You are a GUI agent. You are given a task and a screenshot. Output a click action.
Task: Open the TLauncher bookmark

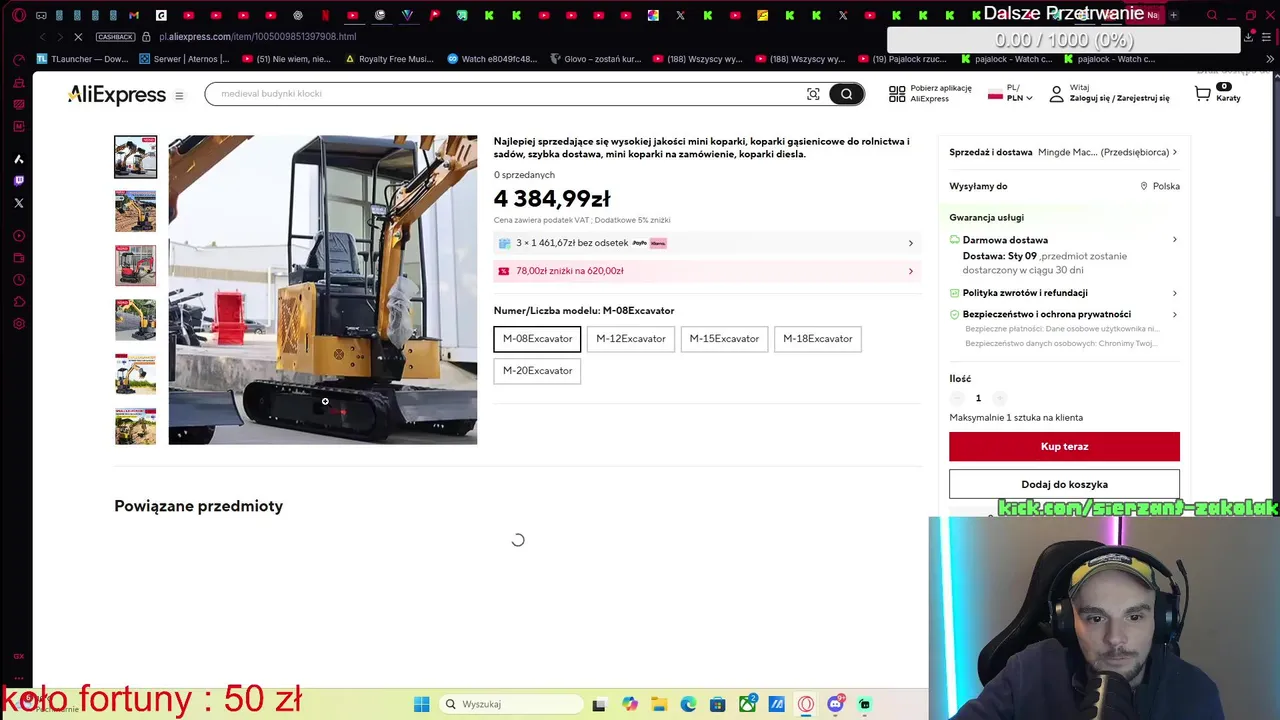pyautogui.click(x=84, y=59)
